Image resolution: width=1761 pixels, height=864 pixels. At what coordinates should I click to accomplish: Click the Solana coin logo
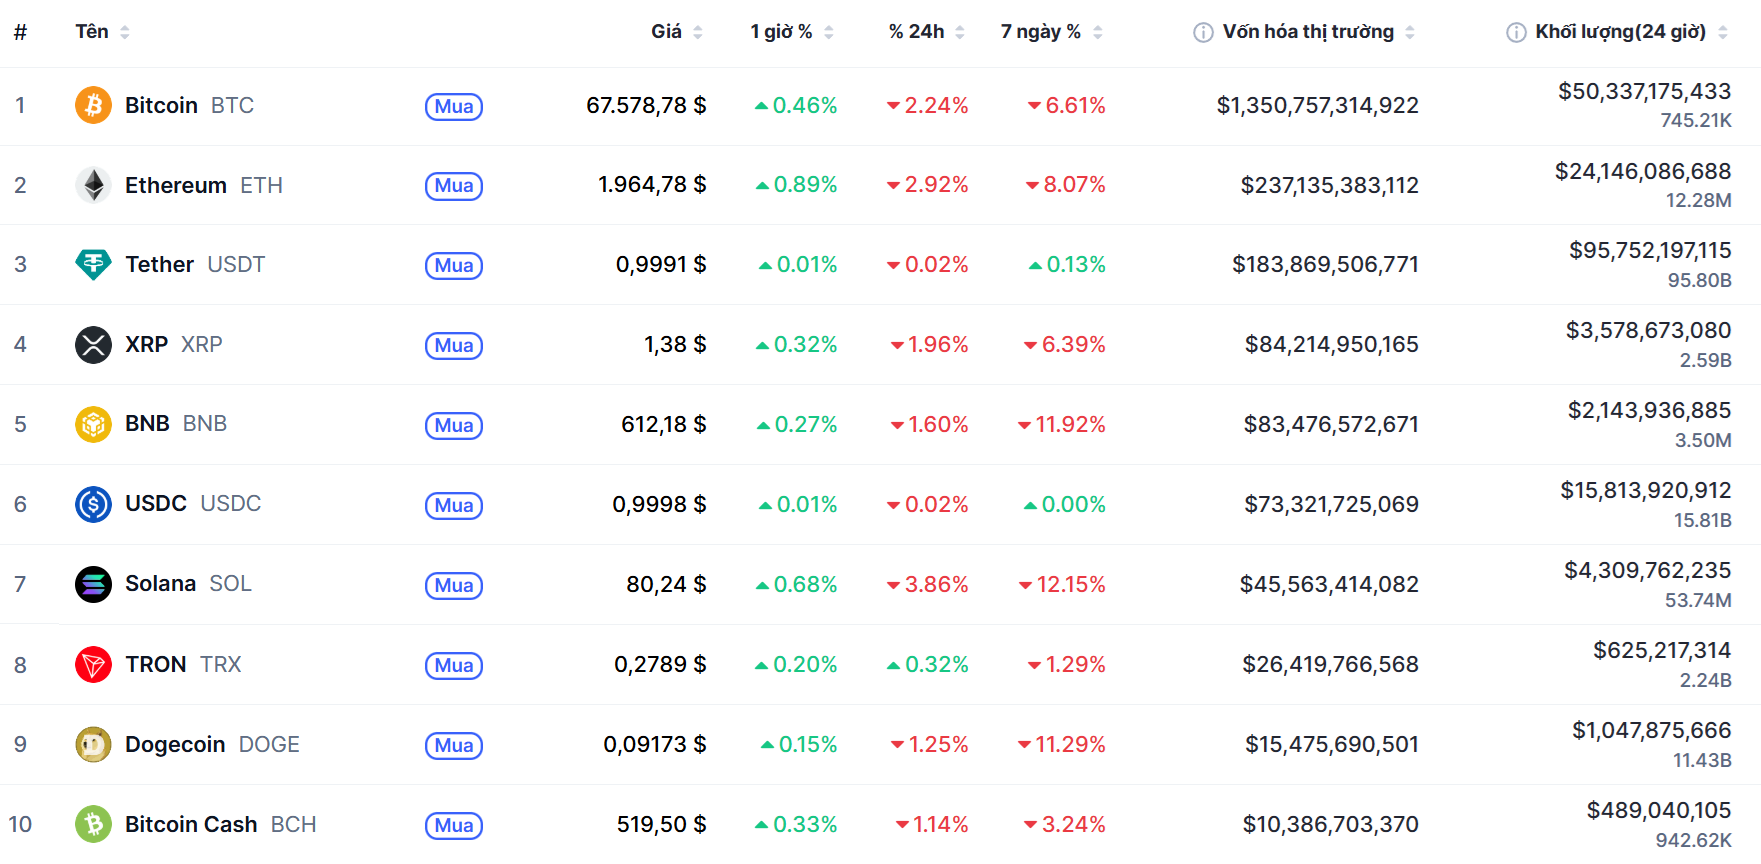tap(93, 584)
